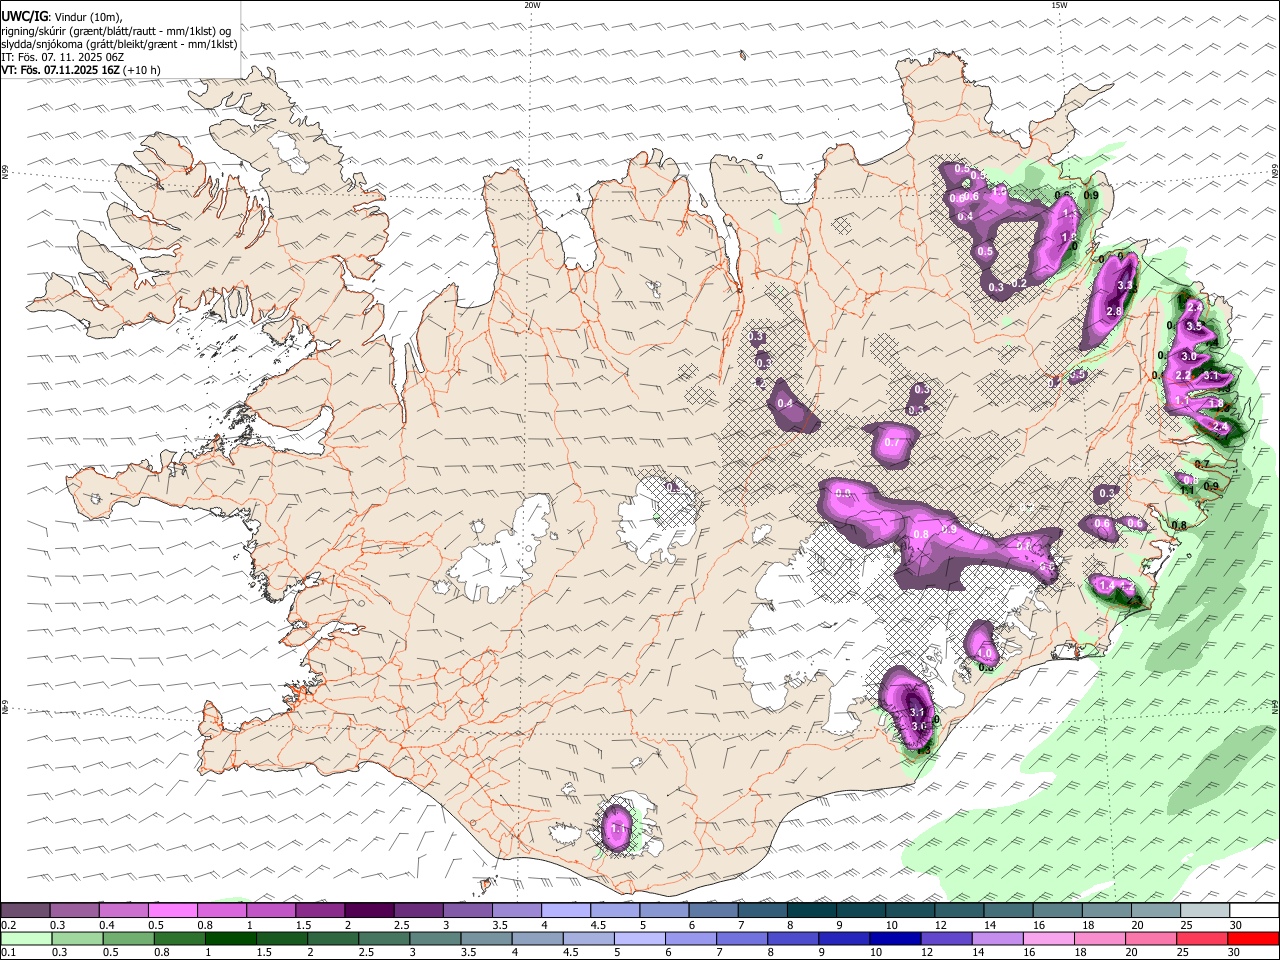This screenshot has width=1280, height=960.
Task: Click the 0.1 label under the lower scale
Action: click(x=6, y=953)
